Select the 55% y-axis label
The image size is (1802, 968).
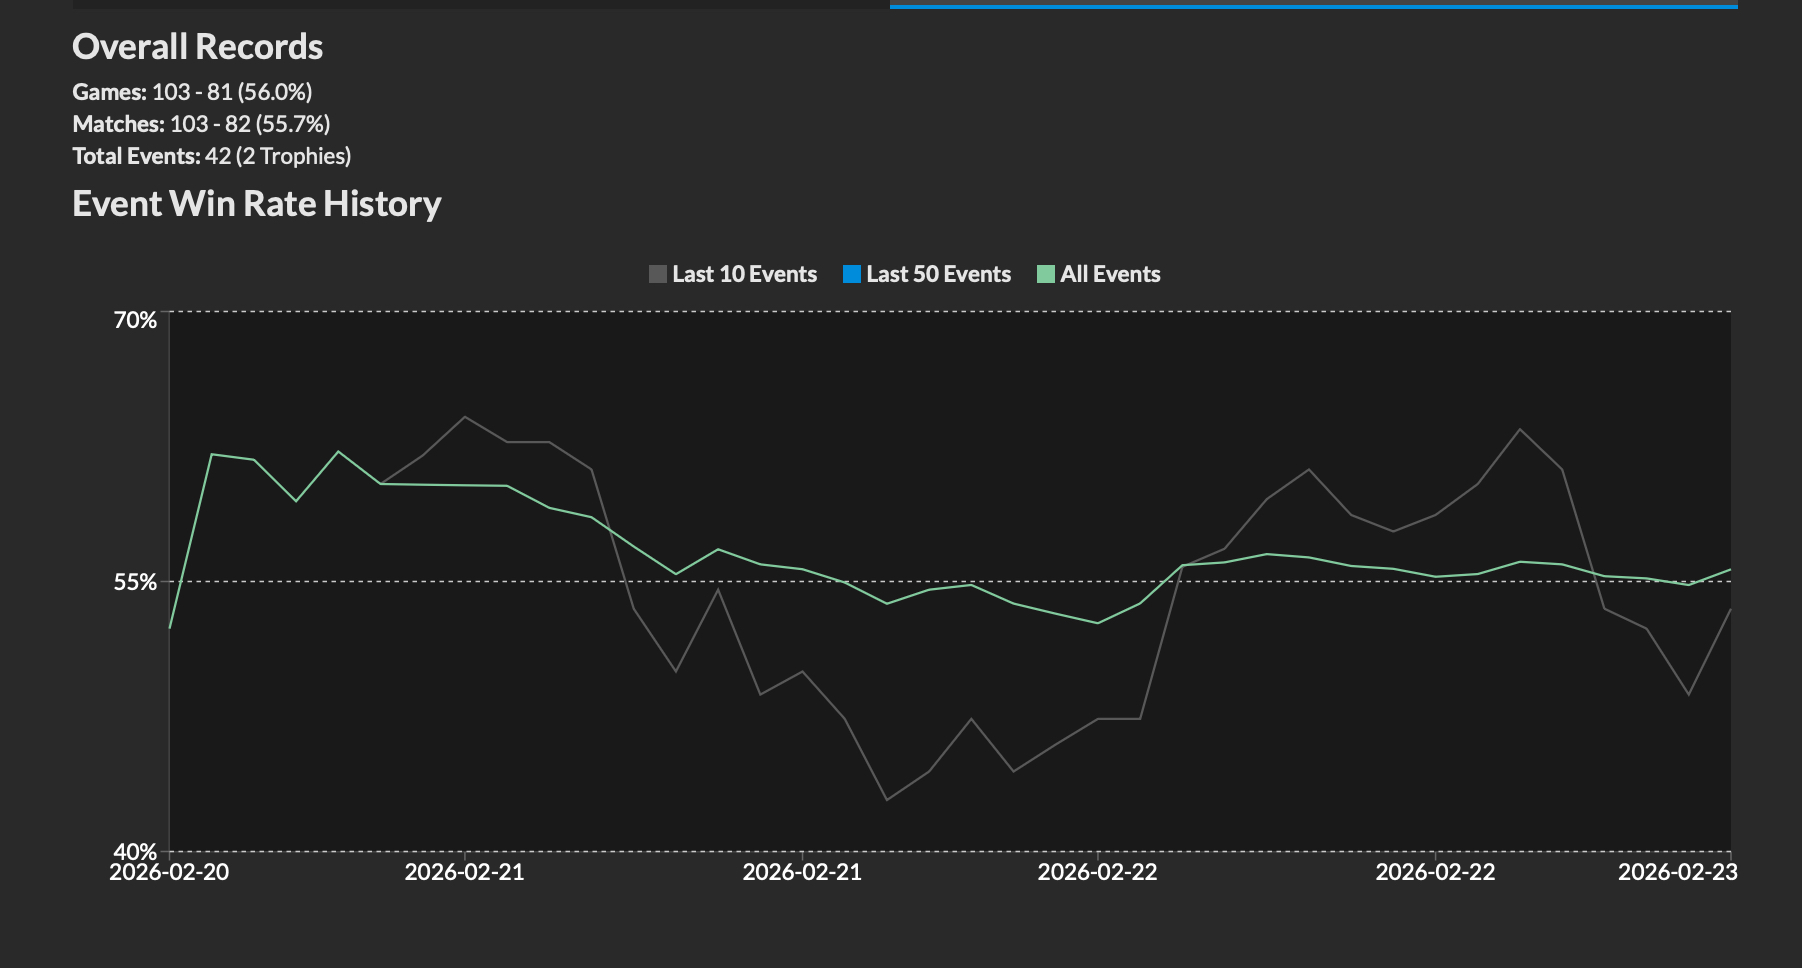coord(135,582)
